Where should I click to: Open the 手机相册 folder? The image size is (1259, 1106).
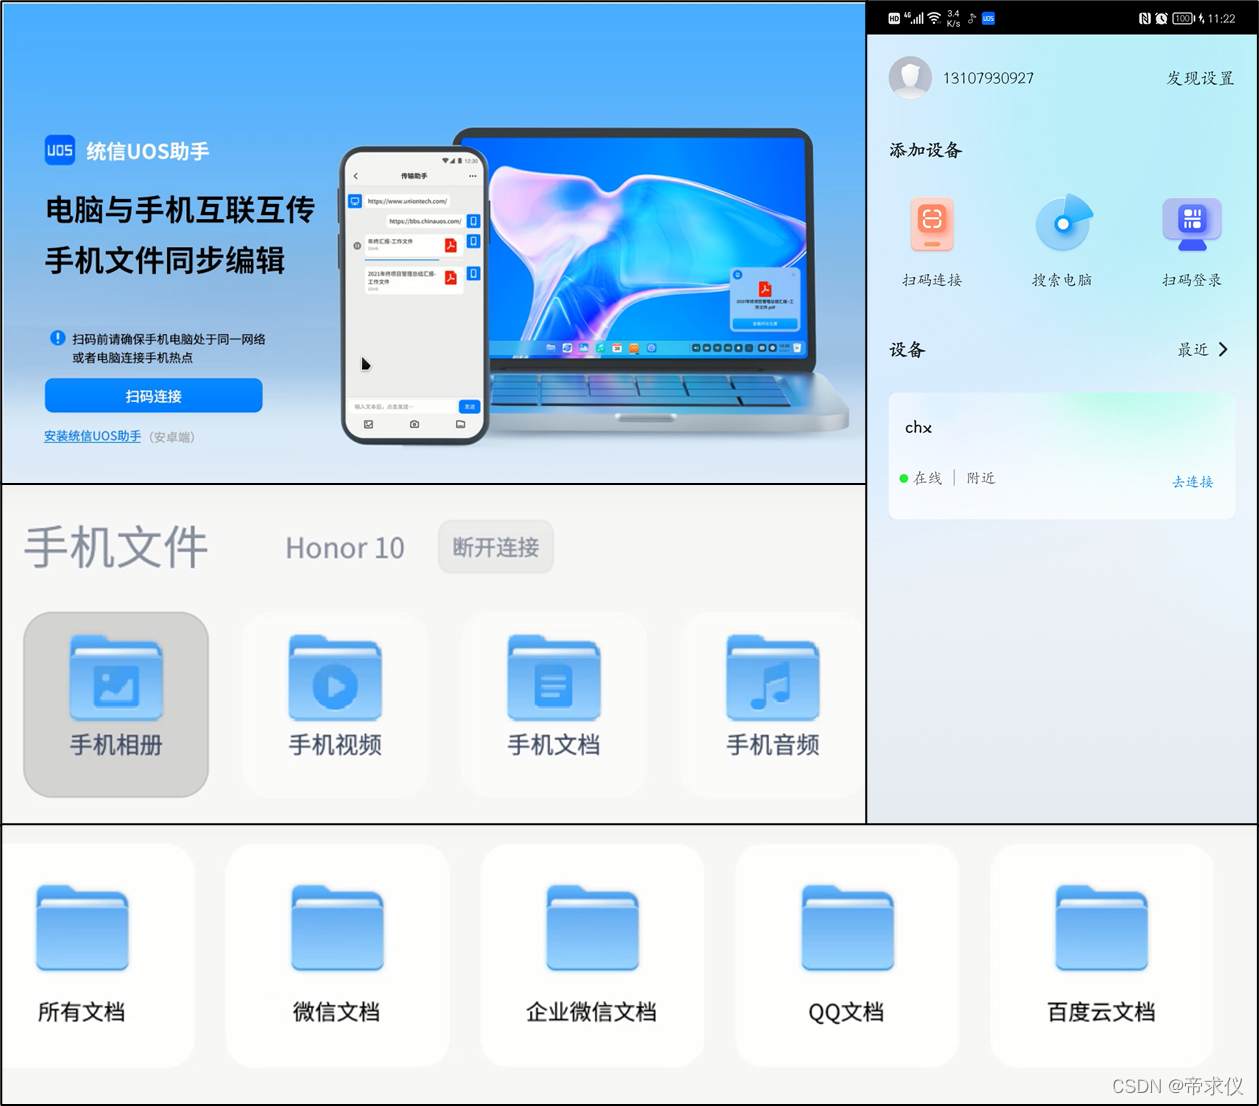click(x=116, y=704)
